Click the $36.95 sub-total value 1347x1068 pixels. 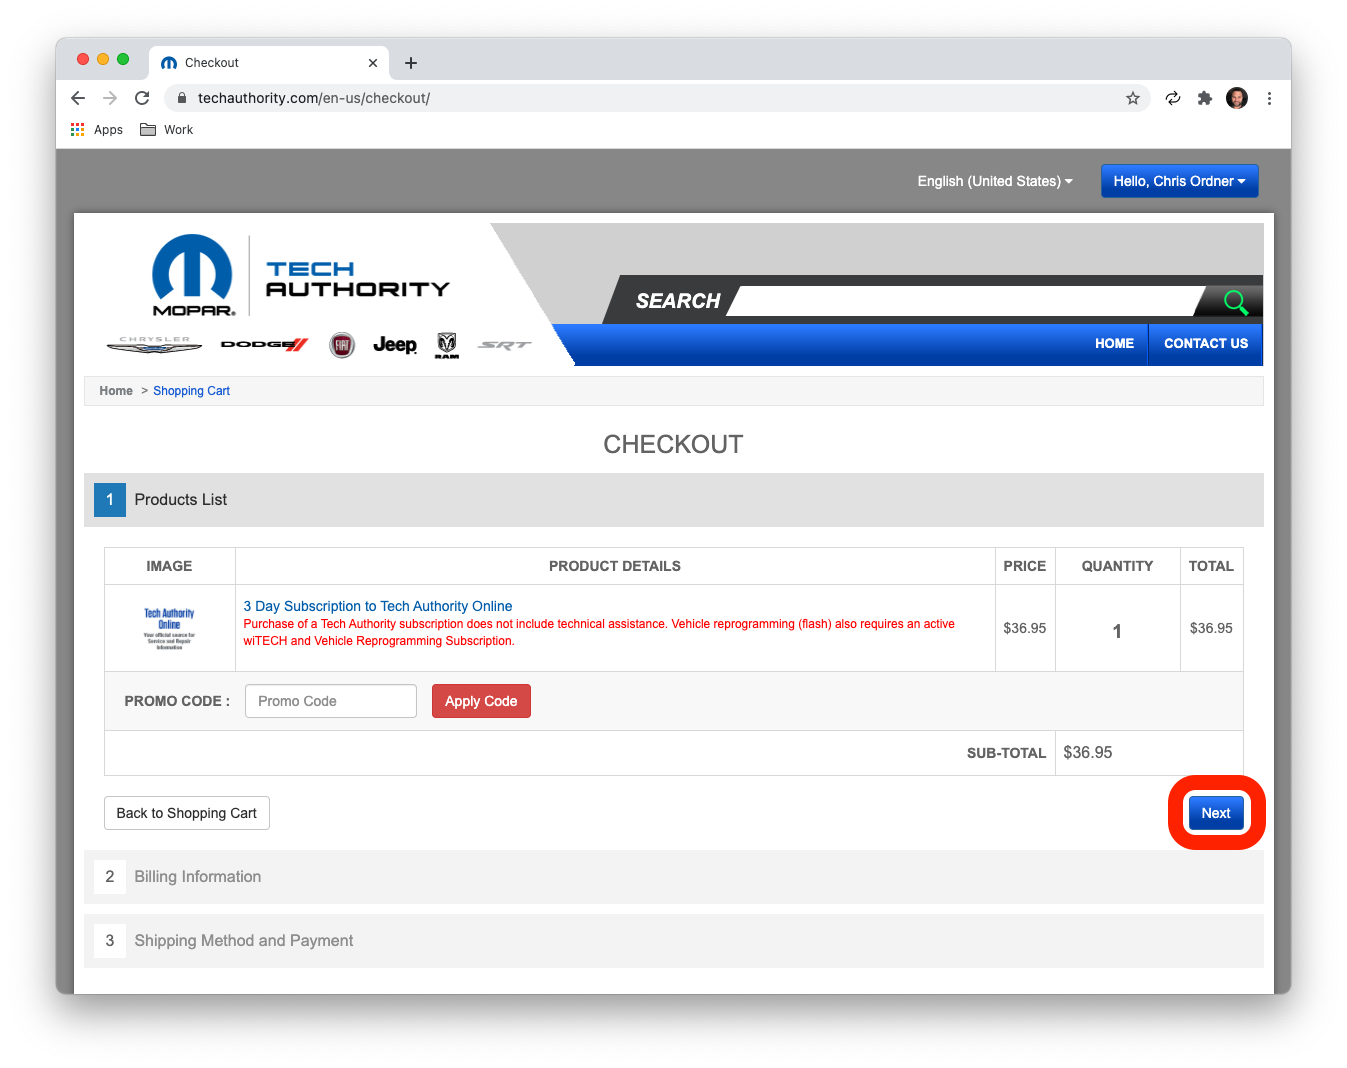point(1088,753)
